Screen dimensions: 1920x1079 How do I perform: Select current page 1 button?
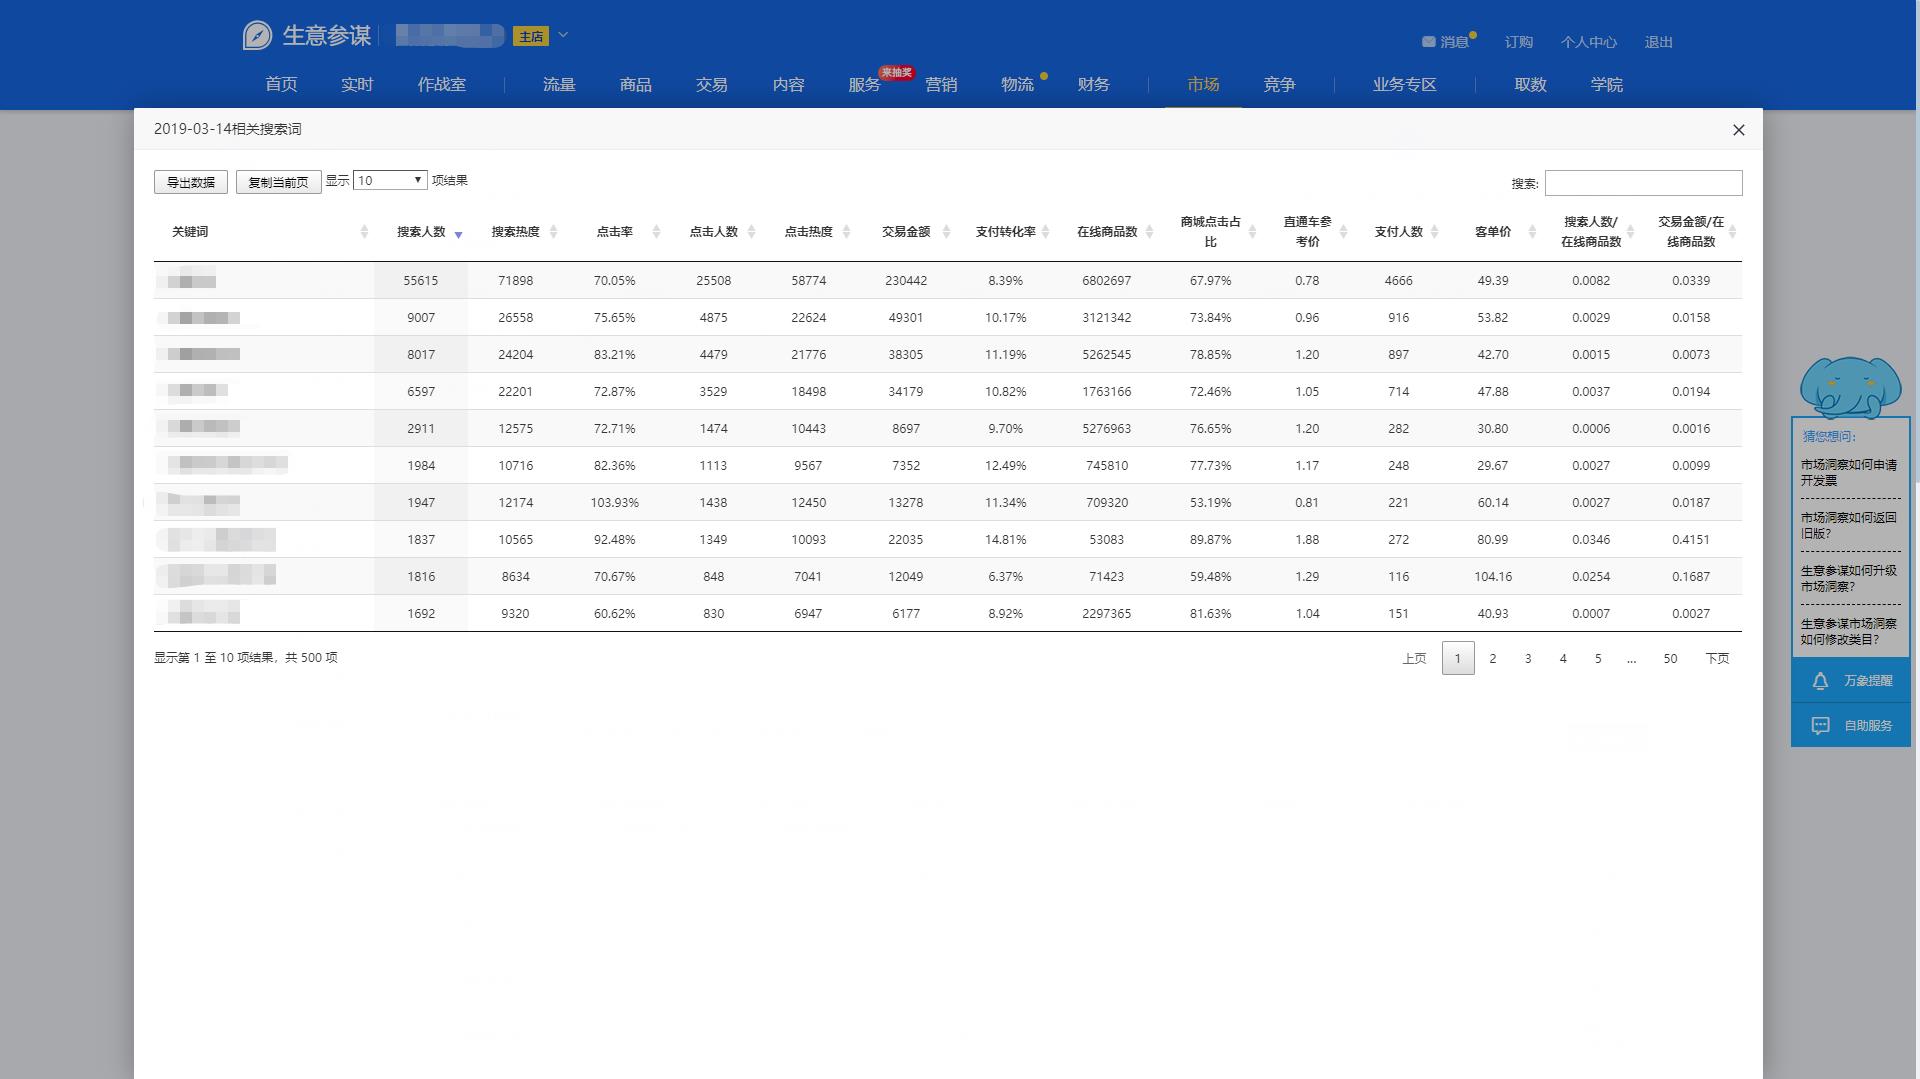click(x=1458, y=658)
